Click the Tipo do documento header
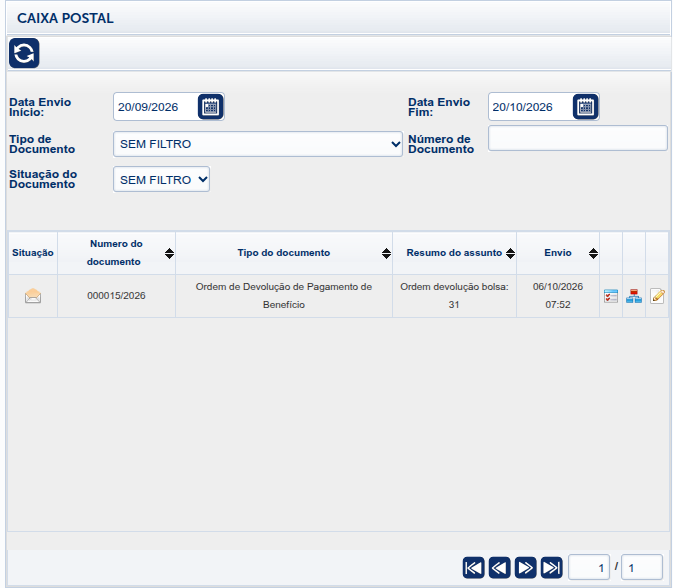This screenshot has width=673, height=588. (x=284, y=253)
